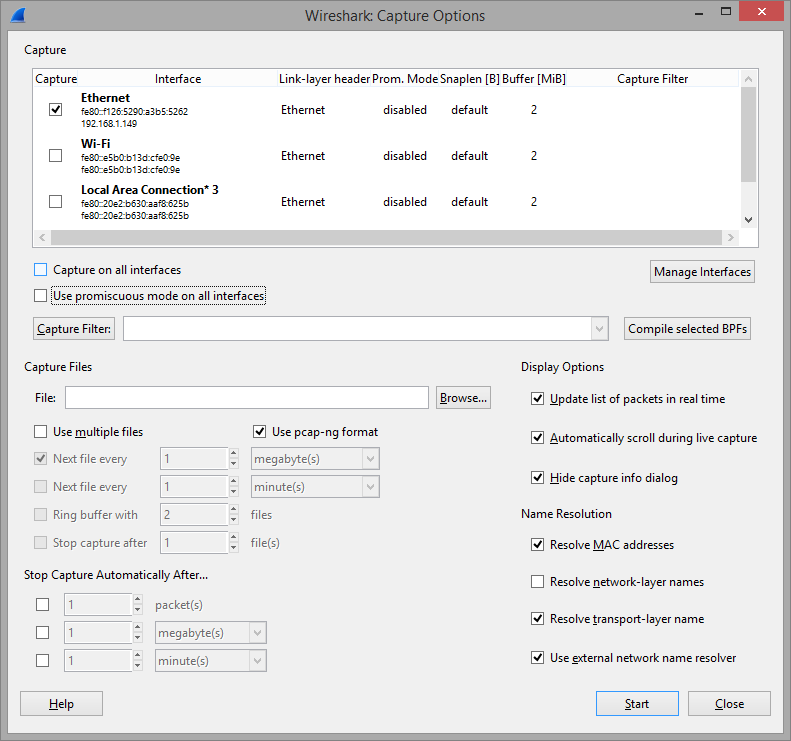Decrement the stop-after megabyte(s) spinner
791x741 pixels.
tap(138, 638)
